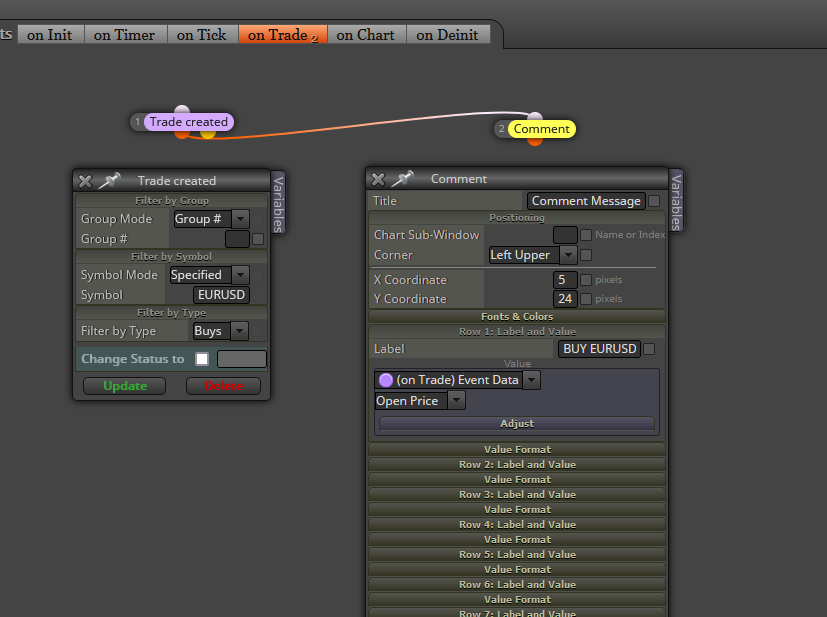Click the Comment node's top input connector
Image resolution: width=827 pixels, height=617 pixels.
coord(535,116)
